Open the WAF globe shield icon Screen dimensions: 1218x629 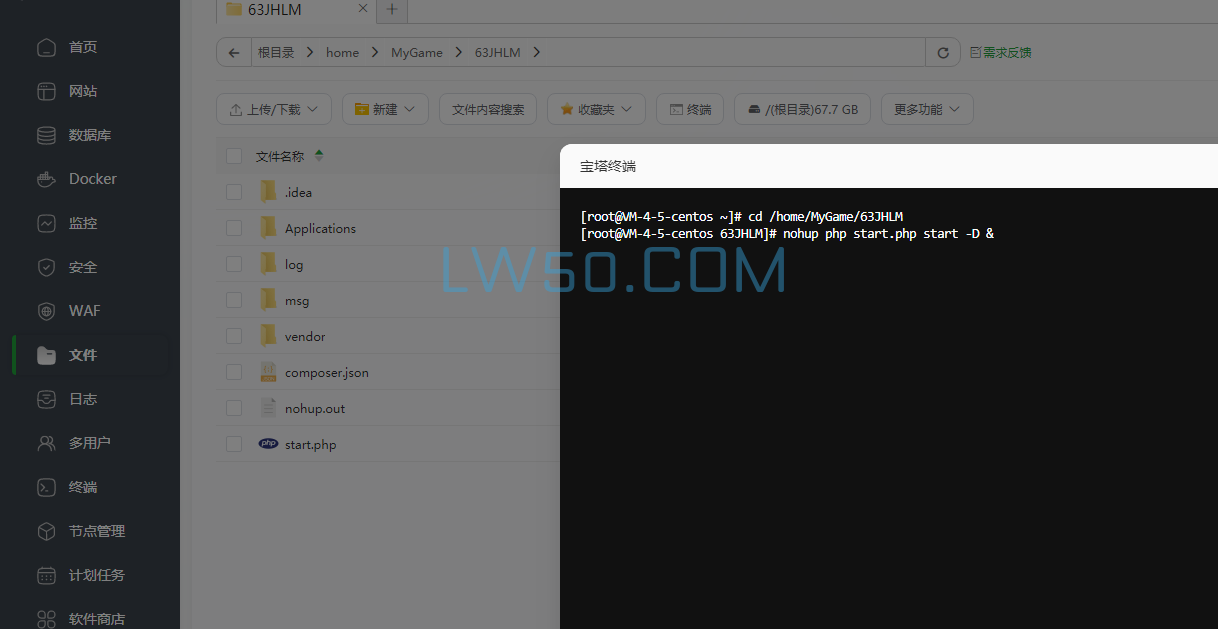(x=46, y=311)
